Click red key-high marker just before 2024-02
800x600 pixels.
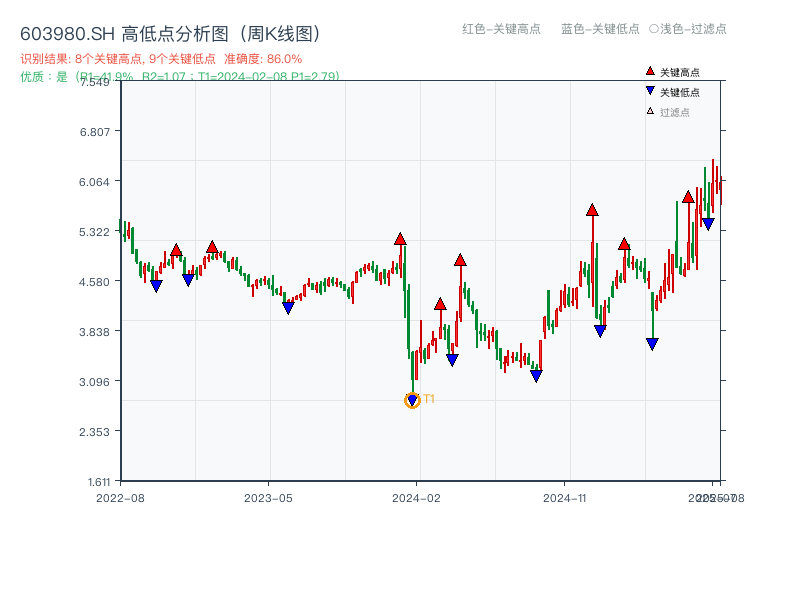tap(400, 239)
